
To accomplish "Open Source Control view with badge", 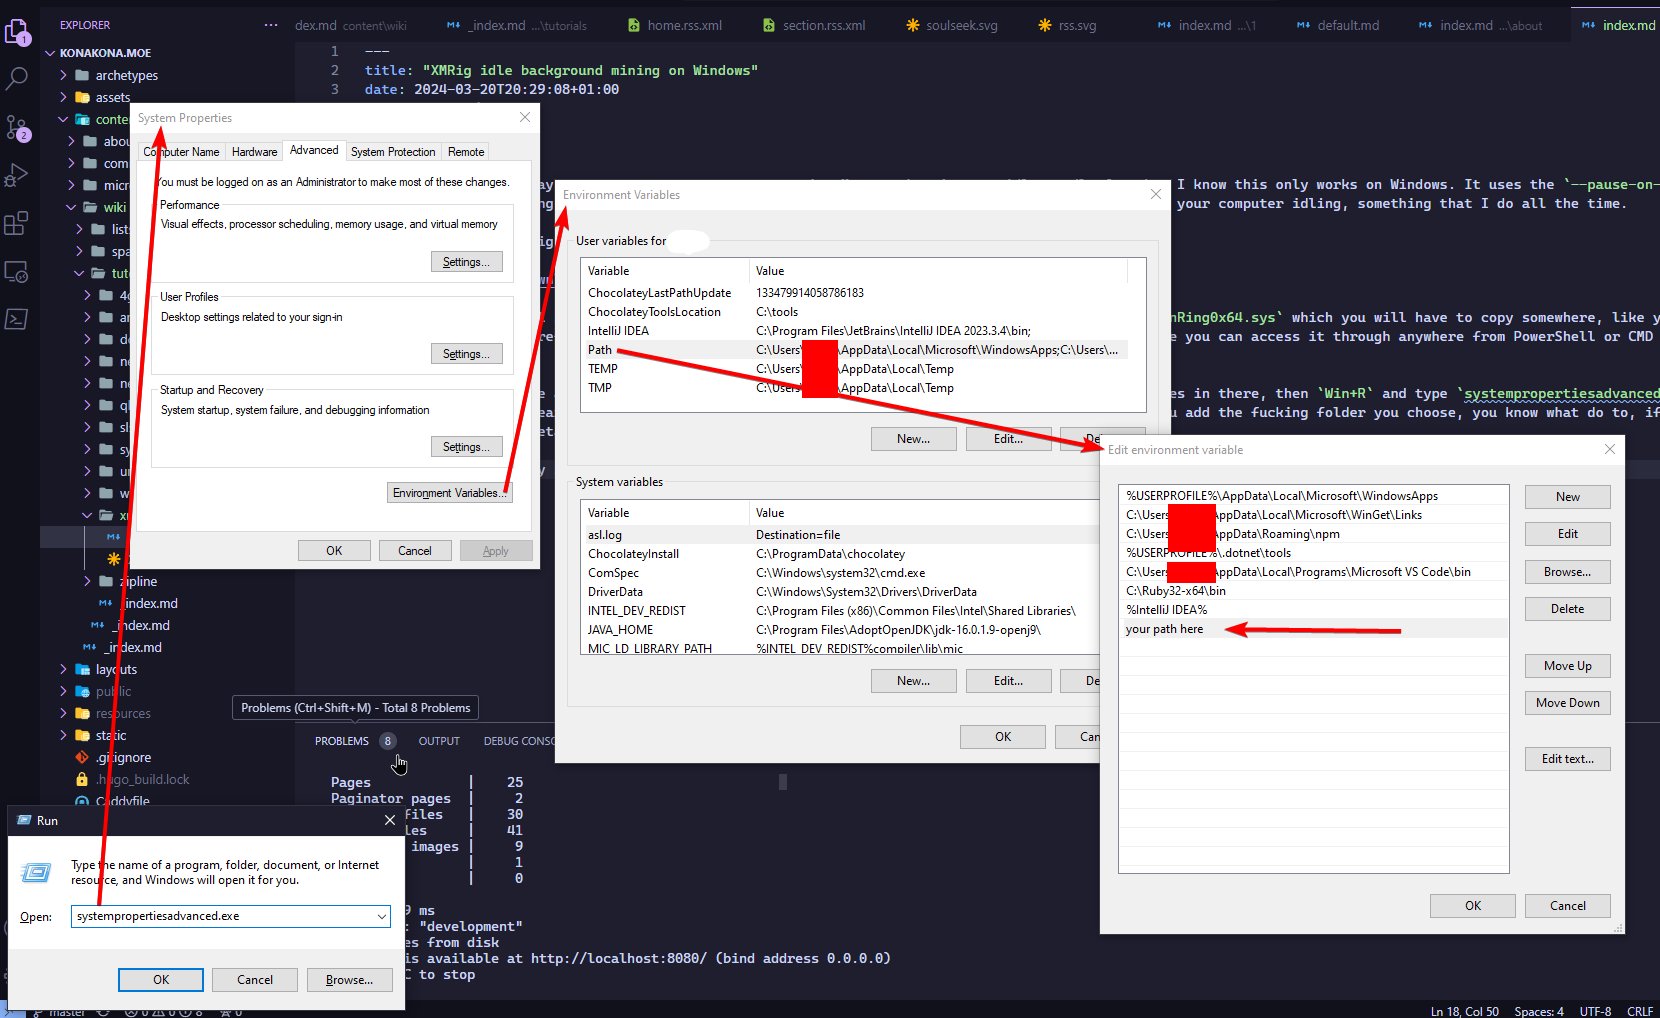I will coord(17,127).
